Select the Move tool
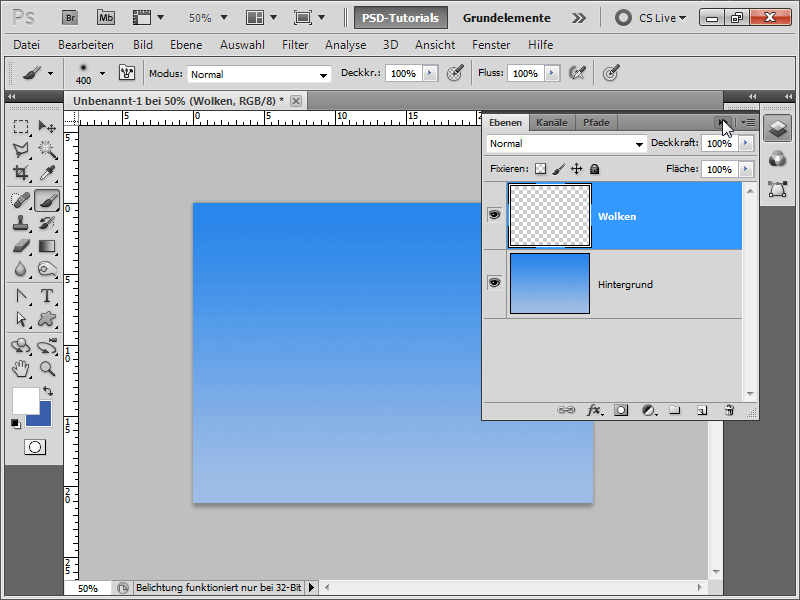The height and width of the screenshot is (600, 800). (x=47, y=126)
